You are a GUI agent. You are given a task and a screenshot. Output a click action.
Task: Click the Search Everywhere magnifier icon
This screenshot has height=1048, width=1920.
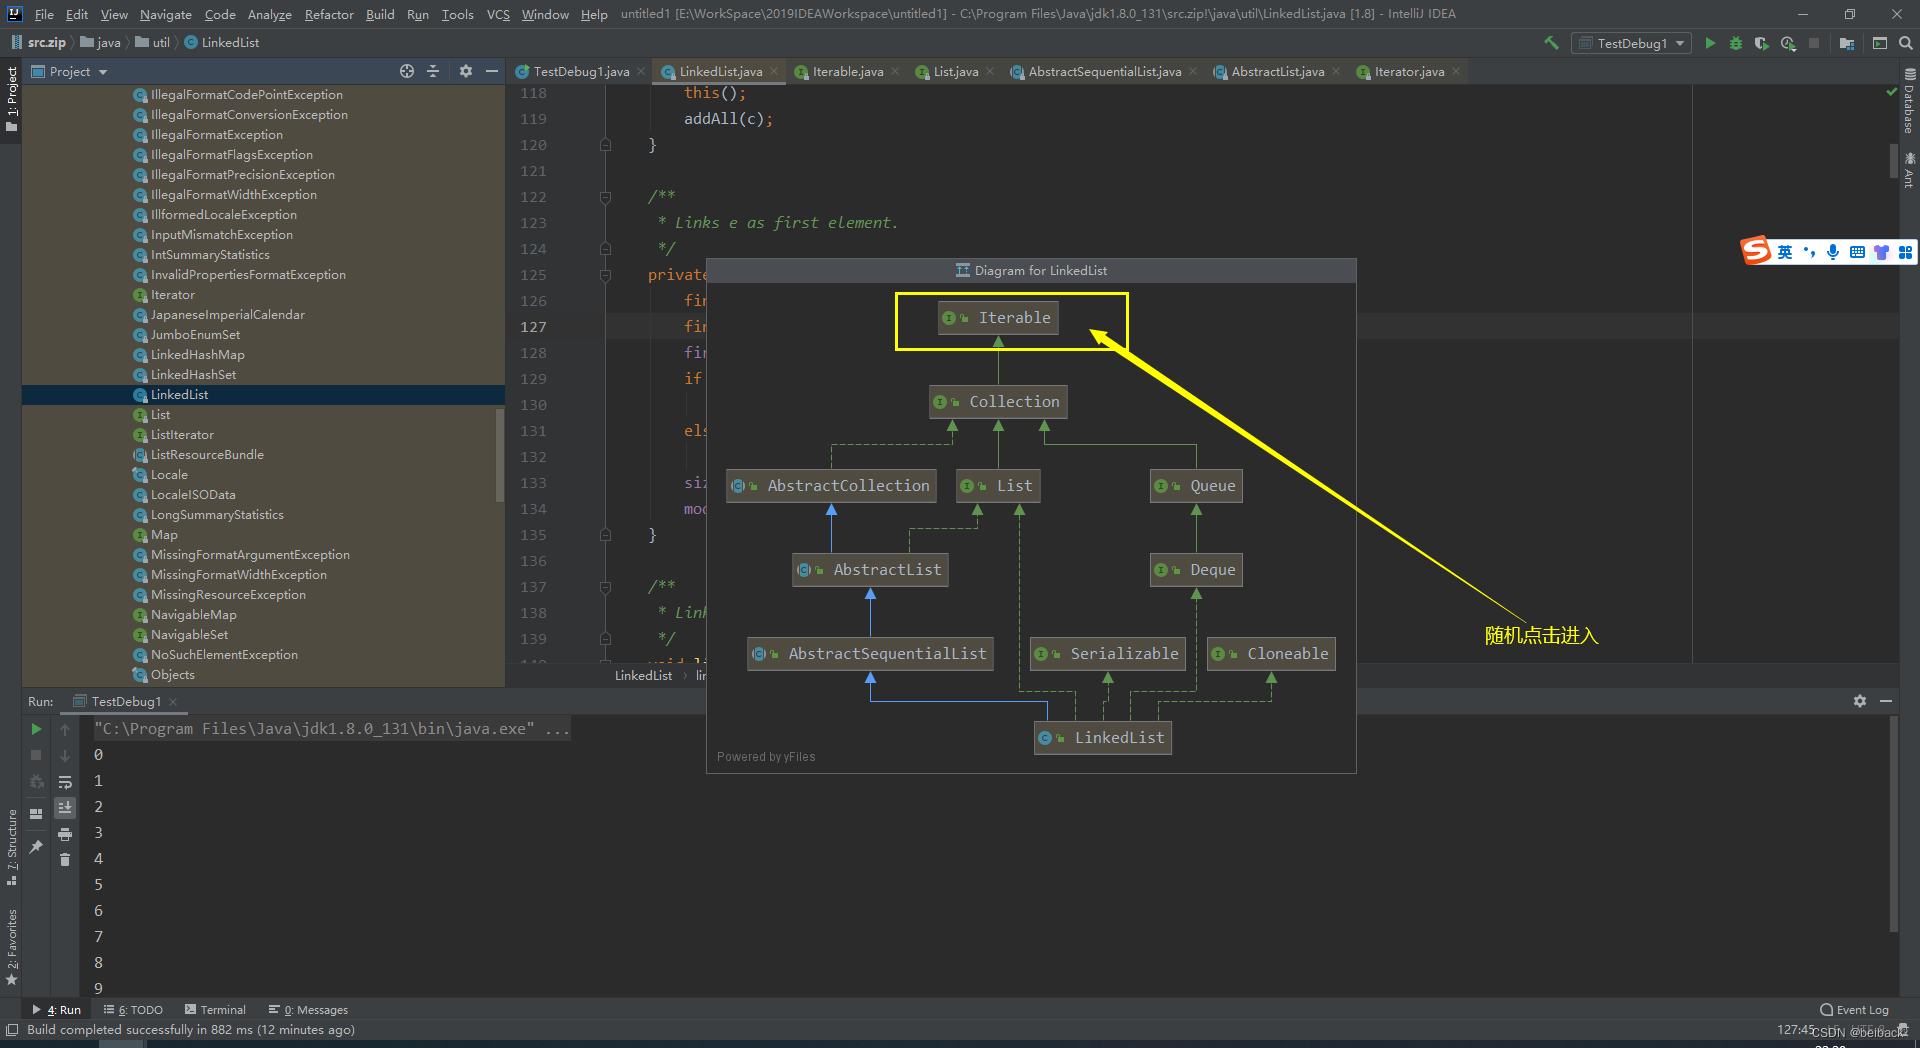pos(1905,43)
